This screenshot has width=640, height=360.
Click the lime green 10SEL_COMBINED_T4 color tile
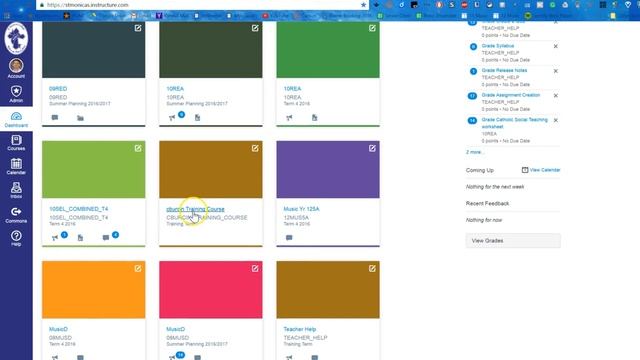[x=93, y=169]
